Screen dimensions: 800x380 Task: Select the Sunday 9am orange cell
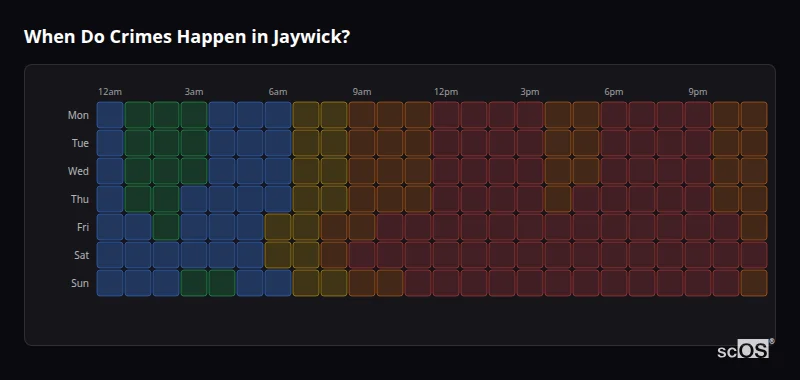[x=362, y=283]
